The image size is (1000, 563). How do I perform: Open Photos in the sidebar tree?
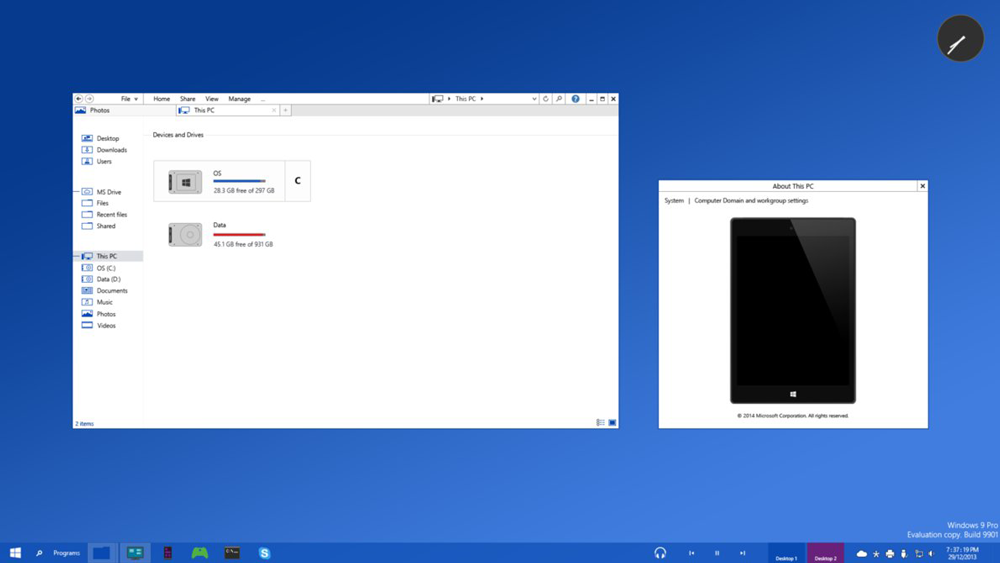click(99, 314)
